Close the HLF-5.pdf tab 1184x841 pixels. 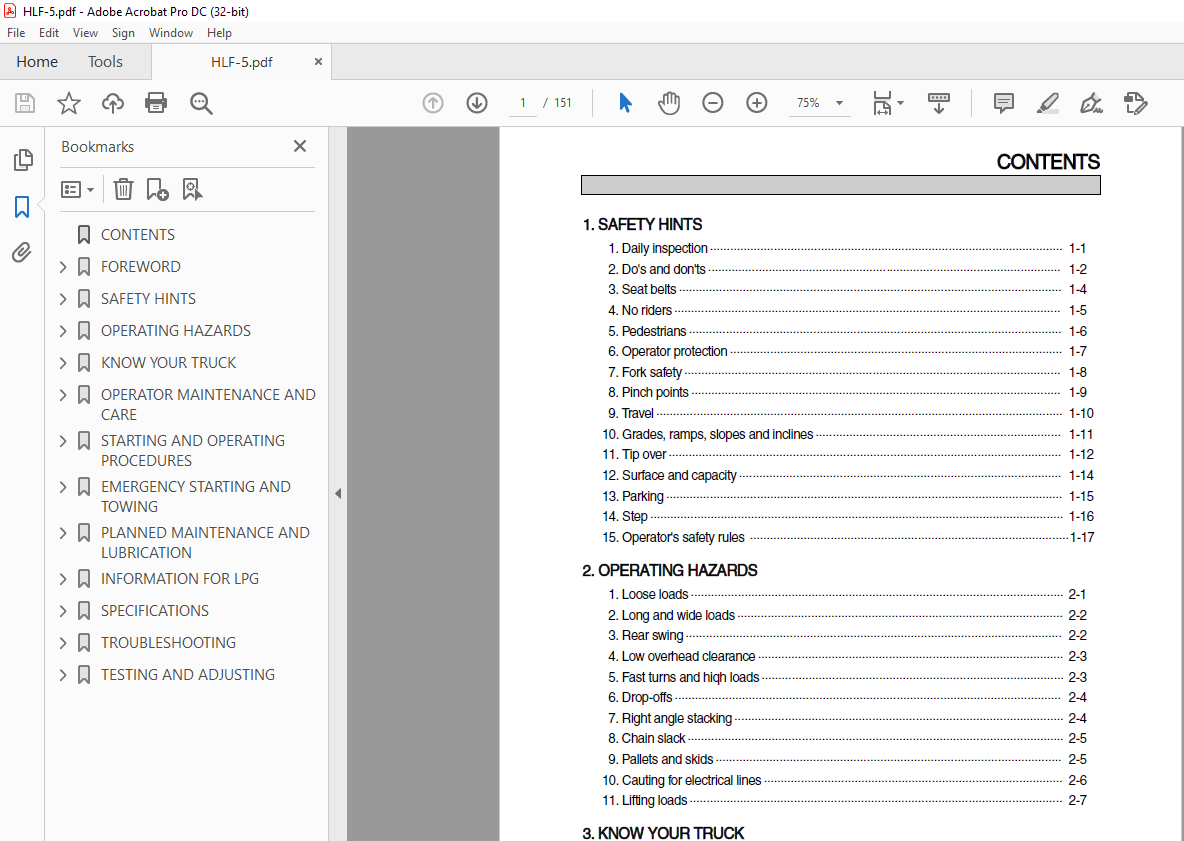tap(319, 62)
